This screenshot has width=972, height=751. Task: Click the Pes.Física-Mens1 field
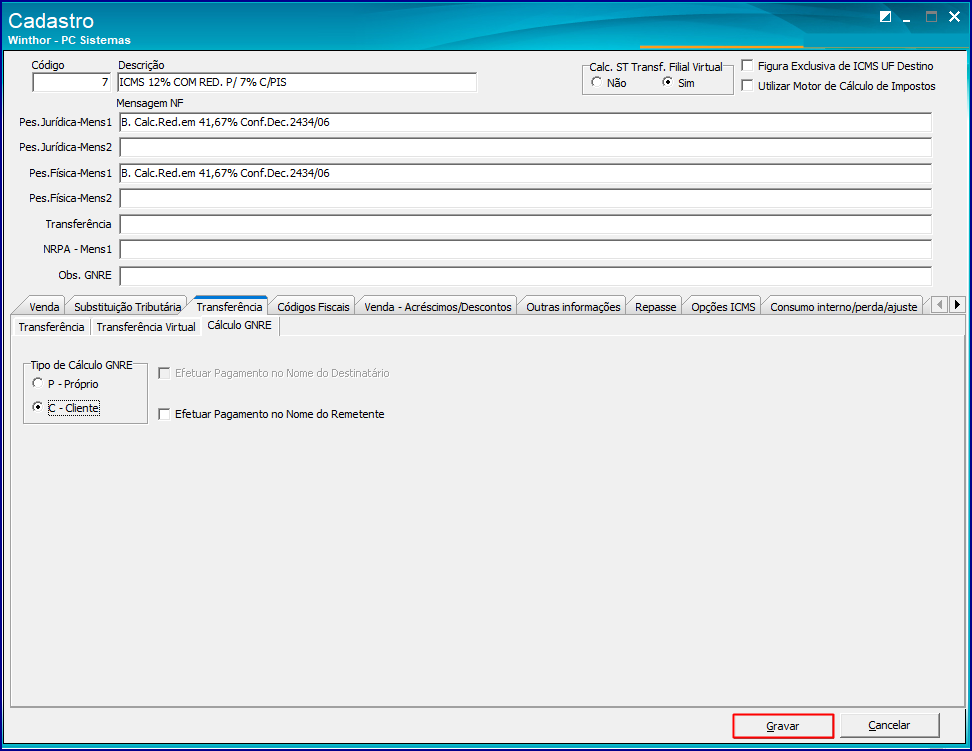(525, 173)
